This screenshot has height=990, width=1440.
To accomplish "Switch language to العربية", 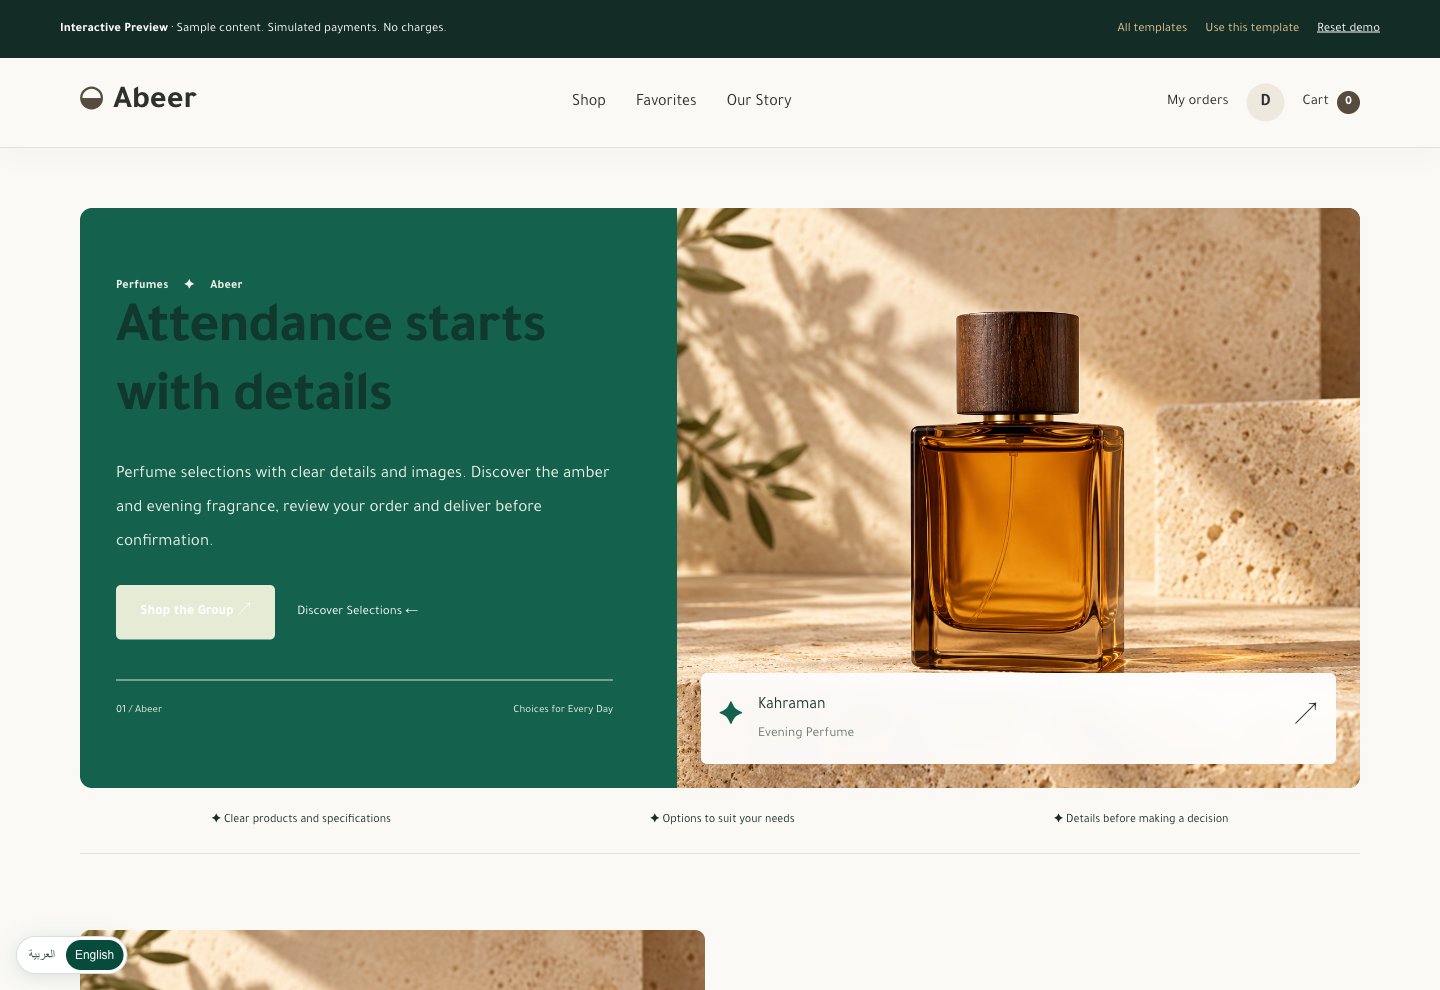I will coord(42,955).
